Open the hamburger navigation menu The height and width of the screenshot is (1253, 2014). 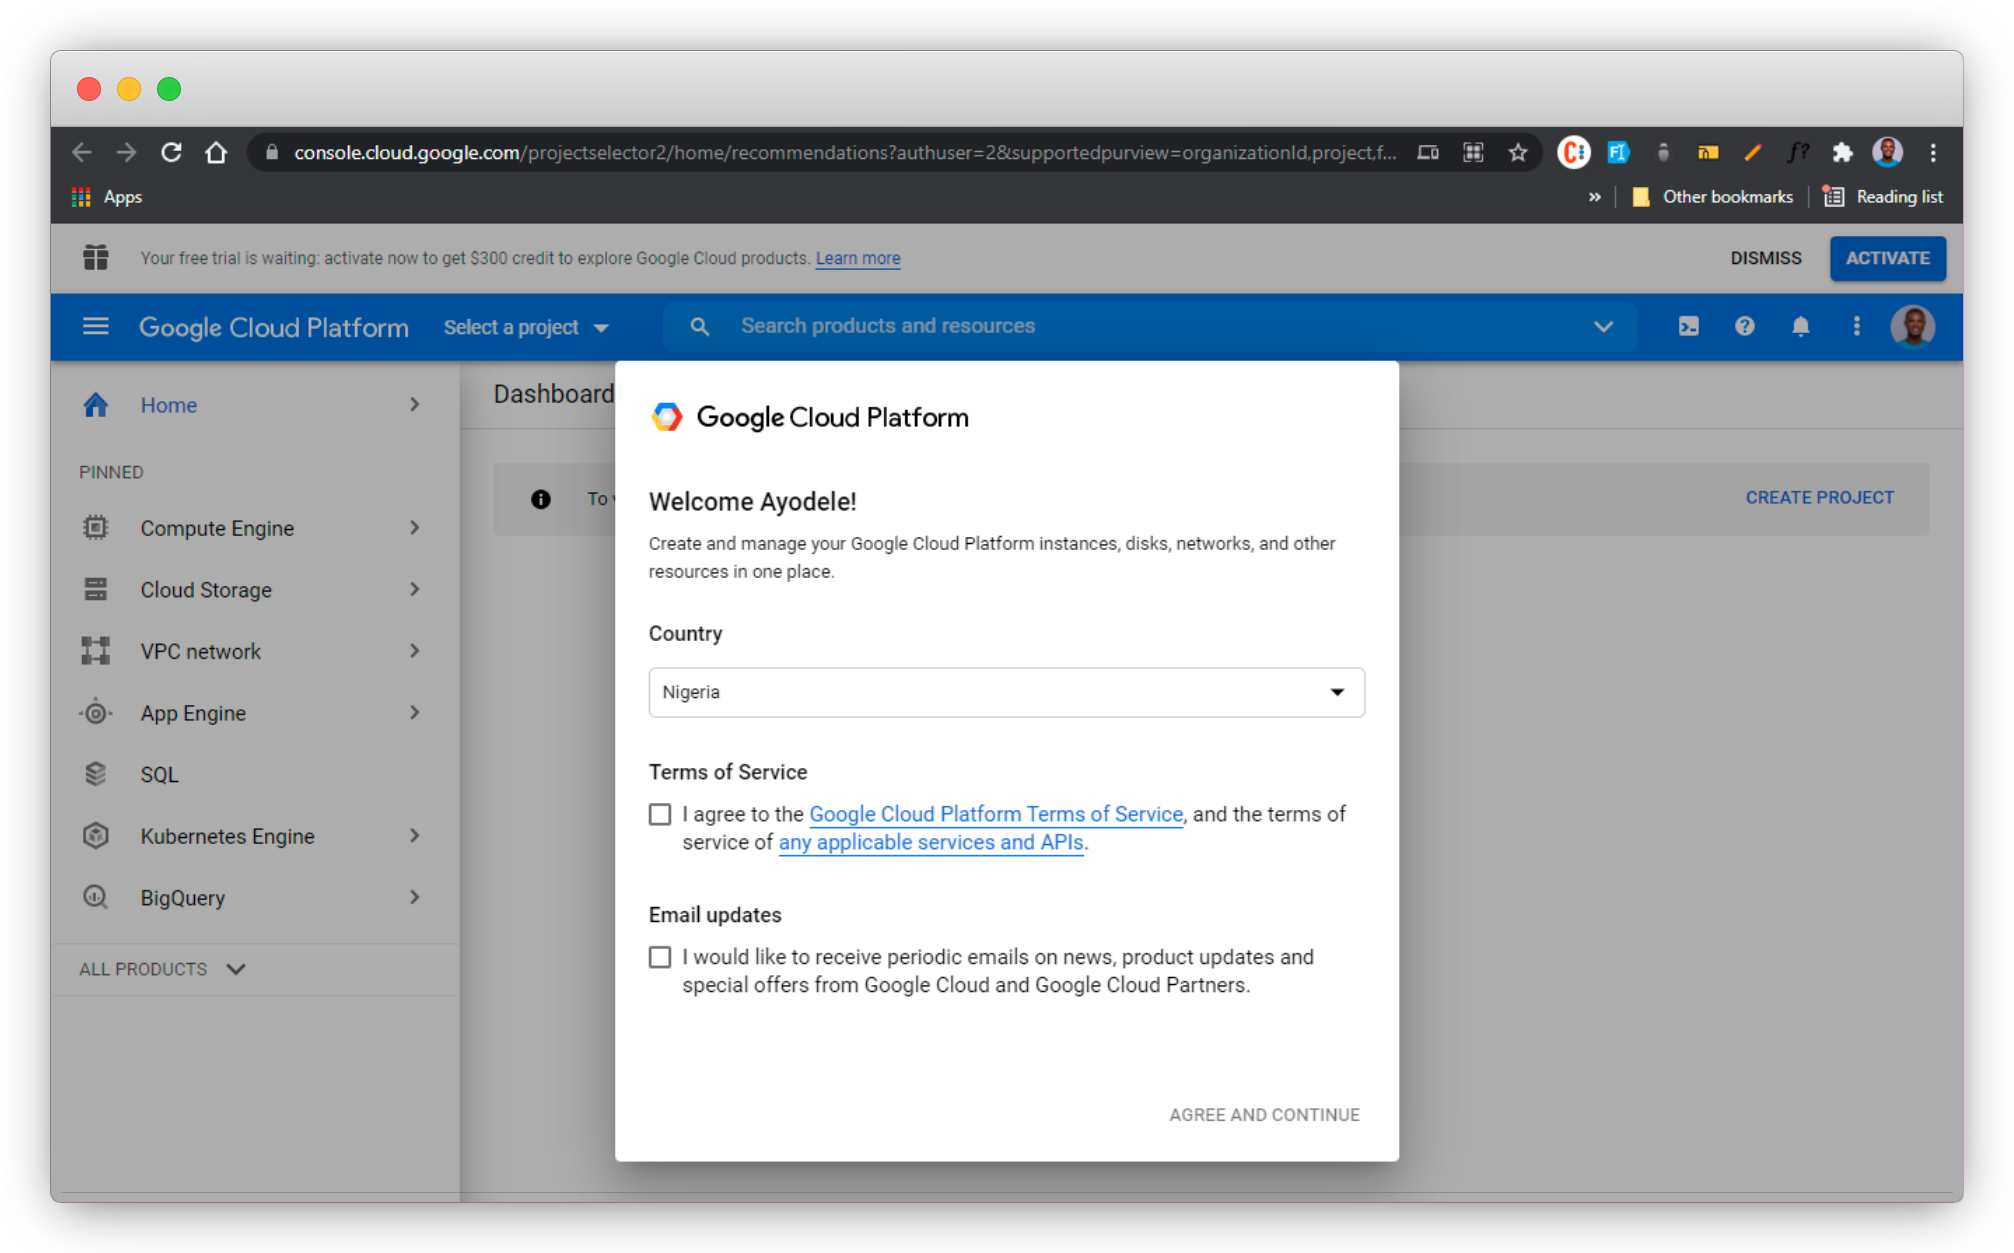pyautogui.click(x=95, y=327)
